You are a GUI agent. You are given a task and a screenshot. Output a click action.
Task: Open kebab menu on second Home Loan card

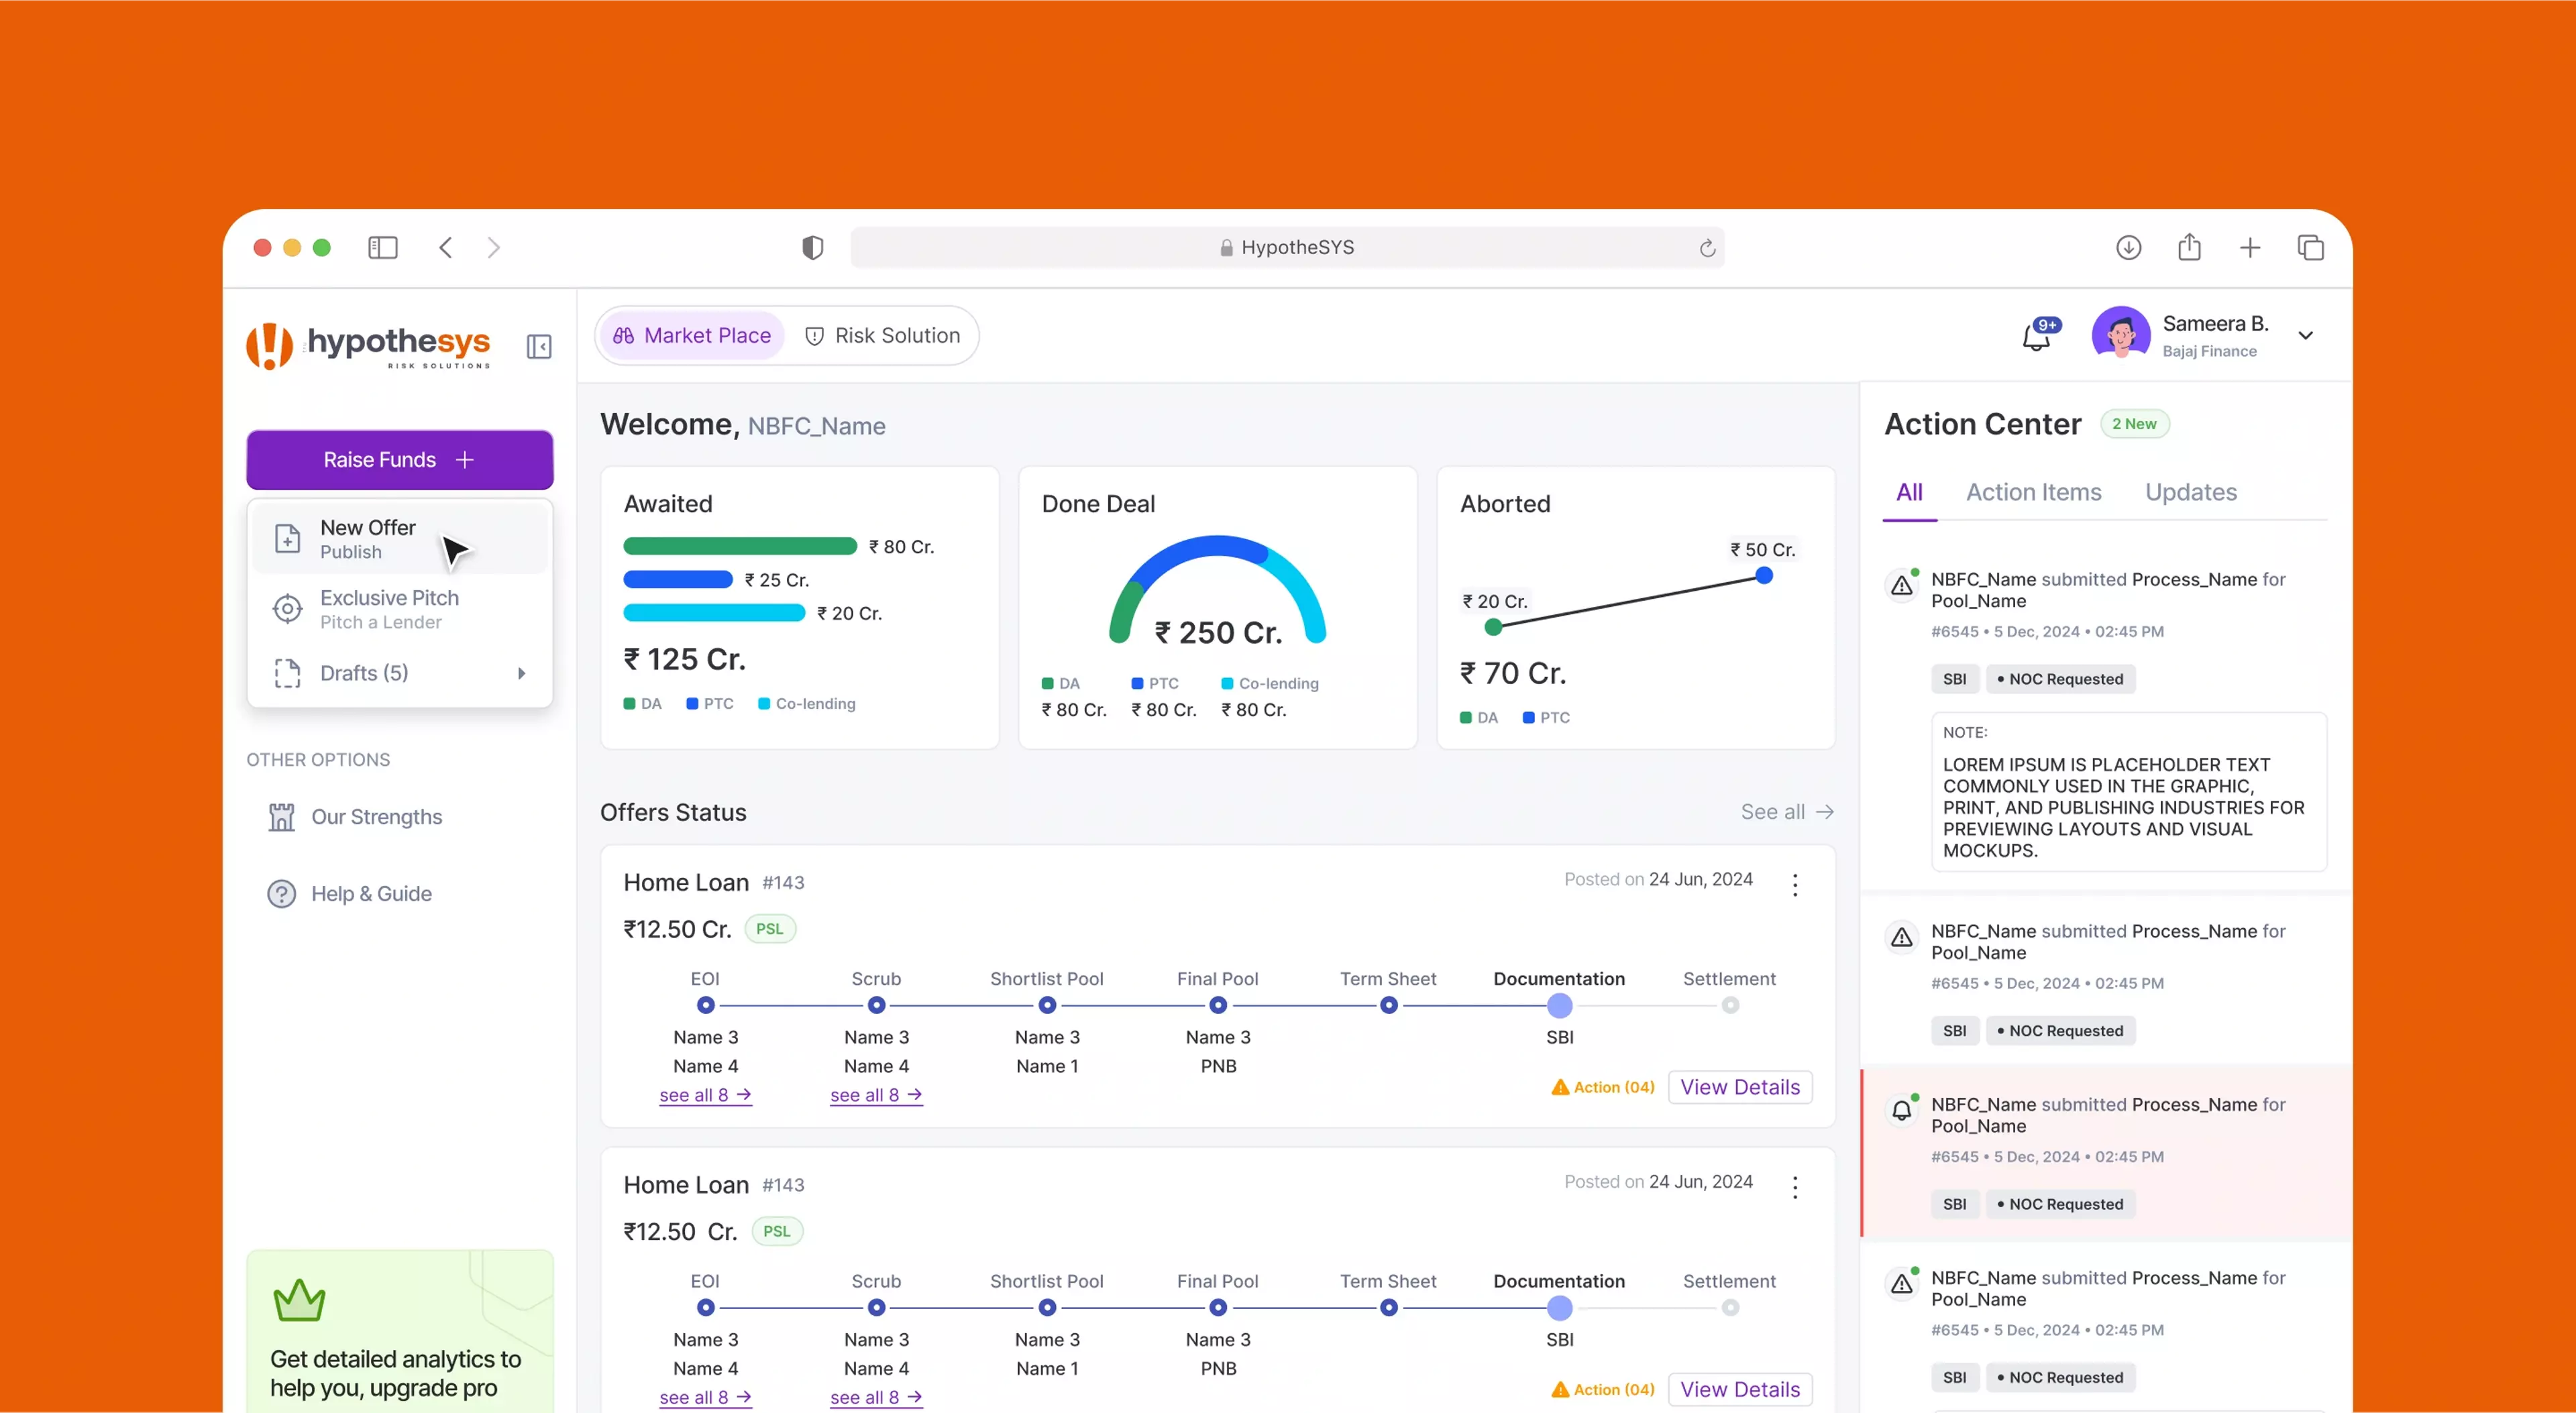tap(1795, 1187)
